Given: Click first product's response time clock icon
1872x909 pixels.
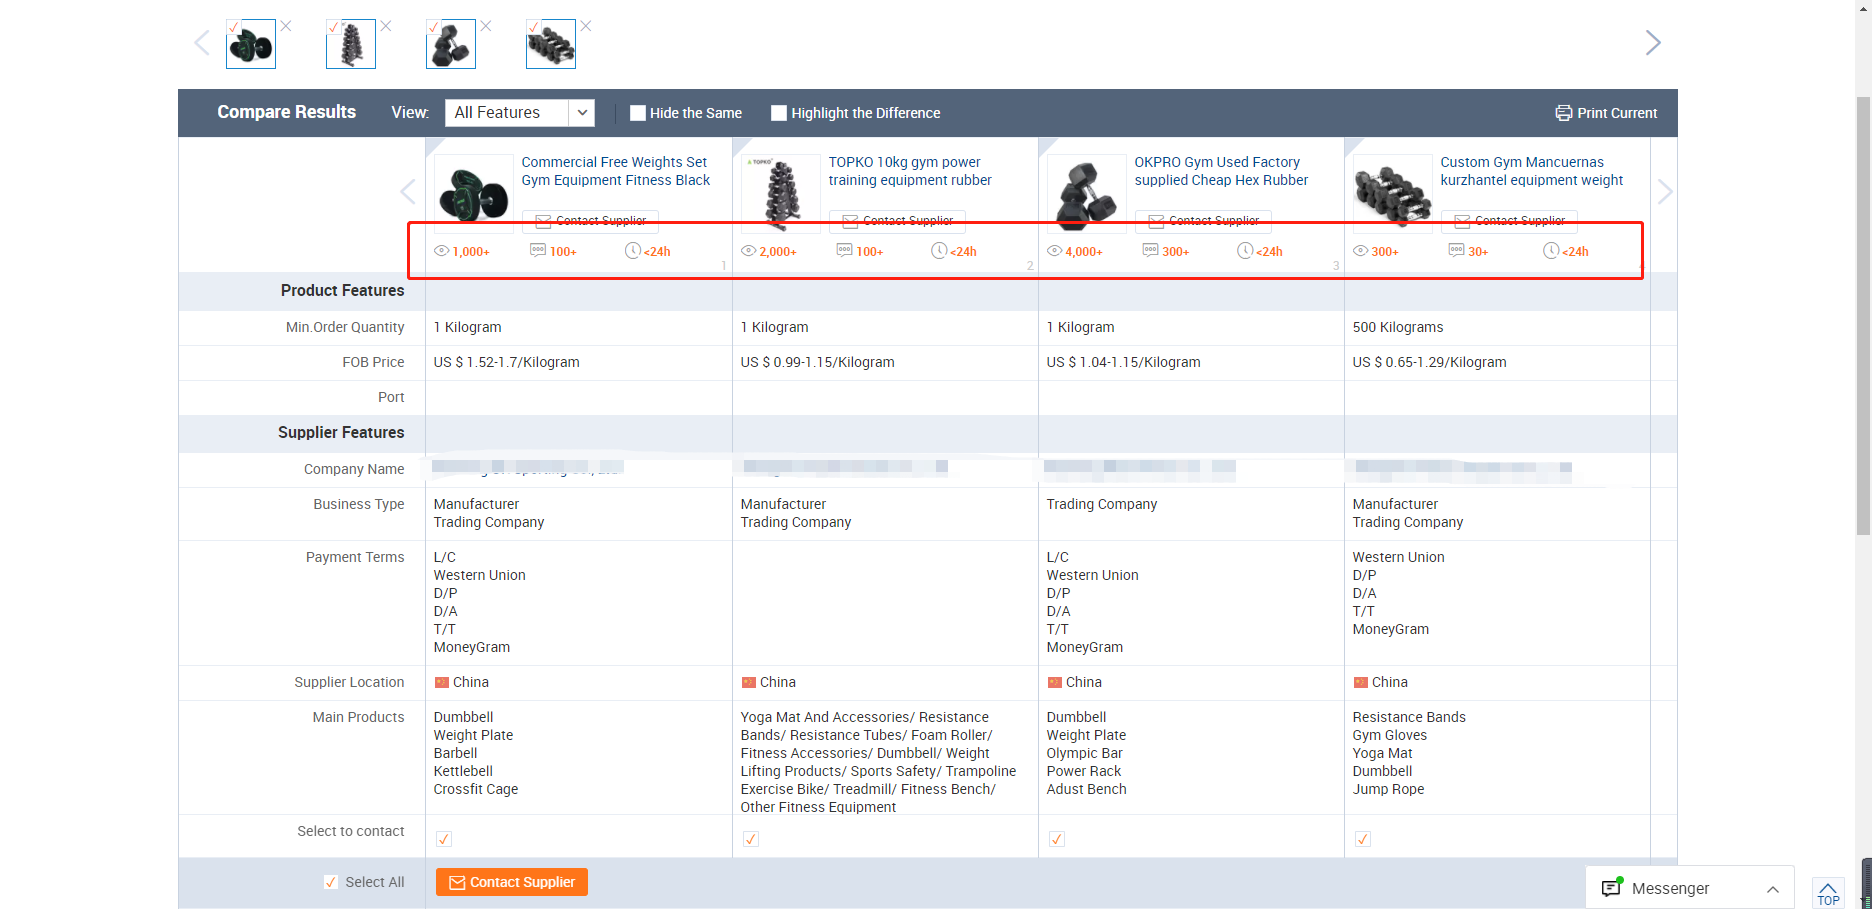Looking at the screenshot, I should pos(633,250).
